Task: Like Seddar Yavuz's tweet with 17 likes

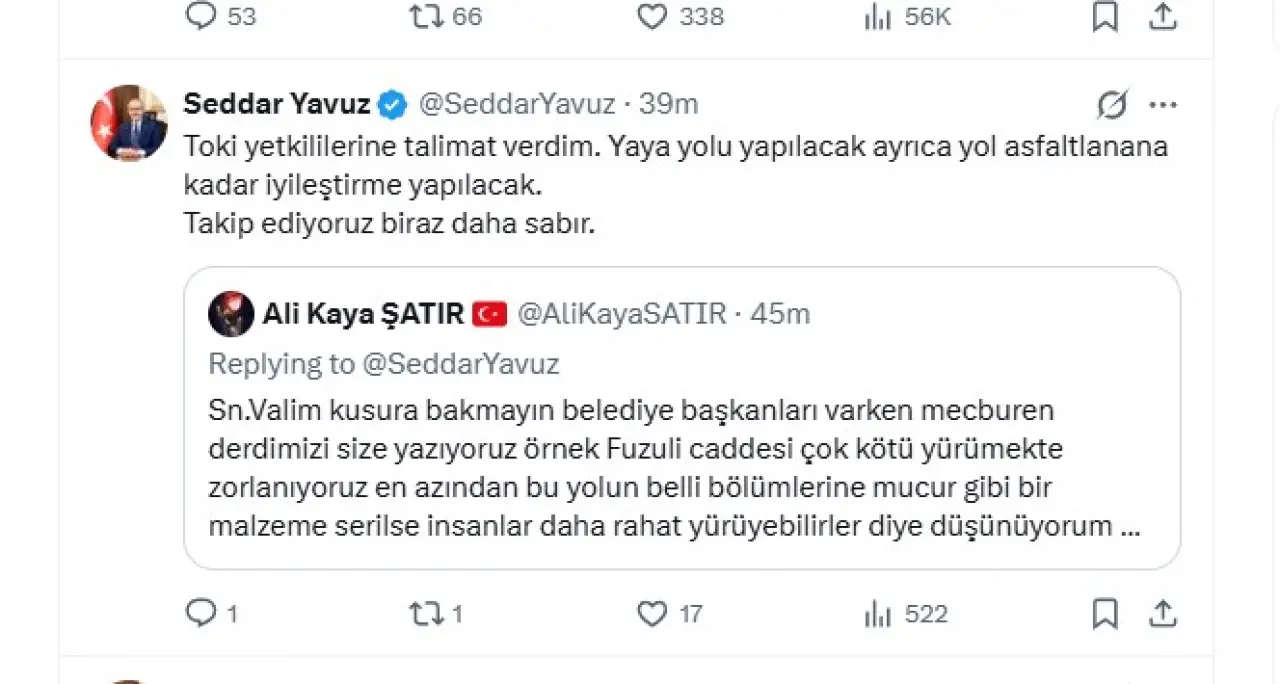Action: (652, 613)
